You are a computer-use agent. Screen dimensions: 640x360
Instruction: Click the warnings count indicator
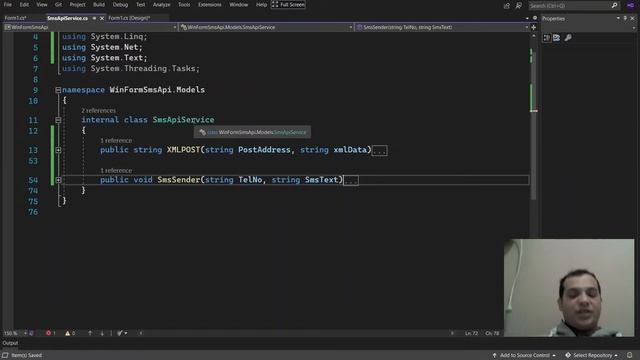(70, 333)
